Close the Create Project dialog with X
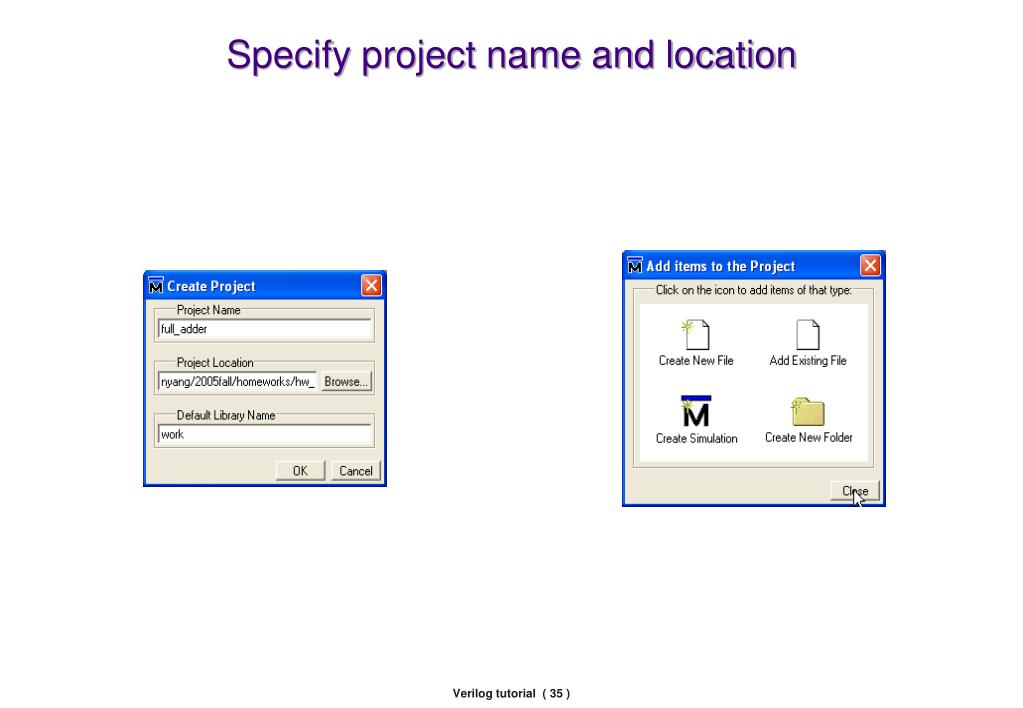1023x708 pixels. coord(371,285)
